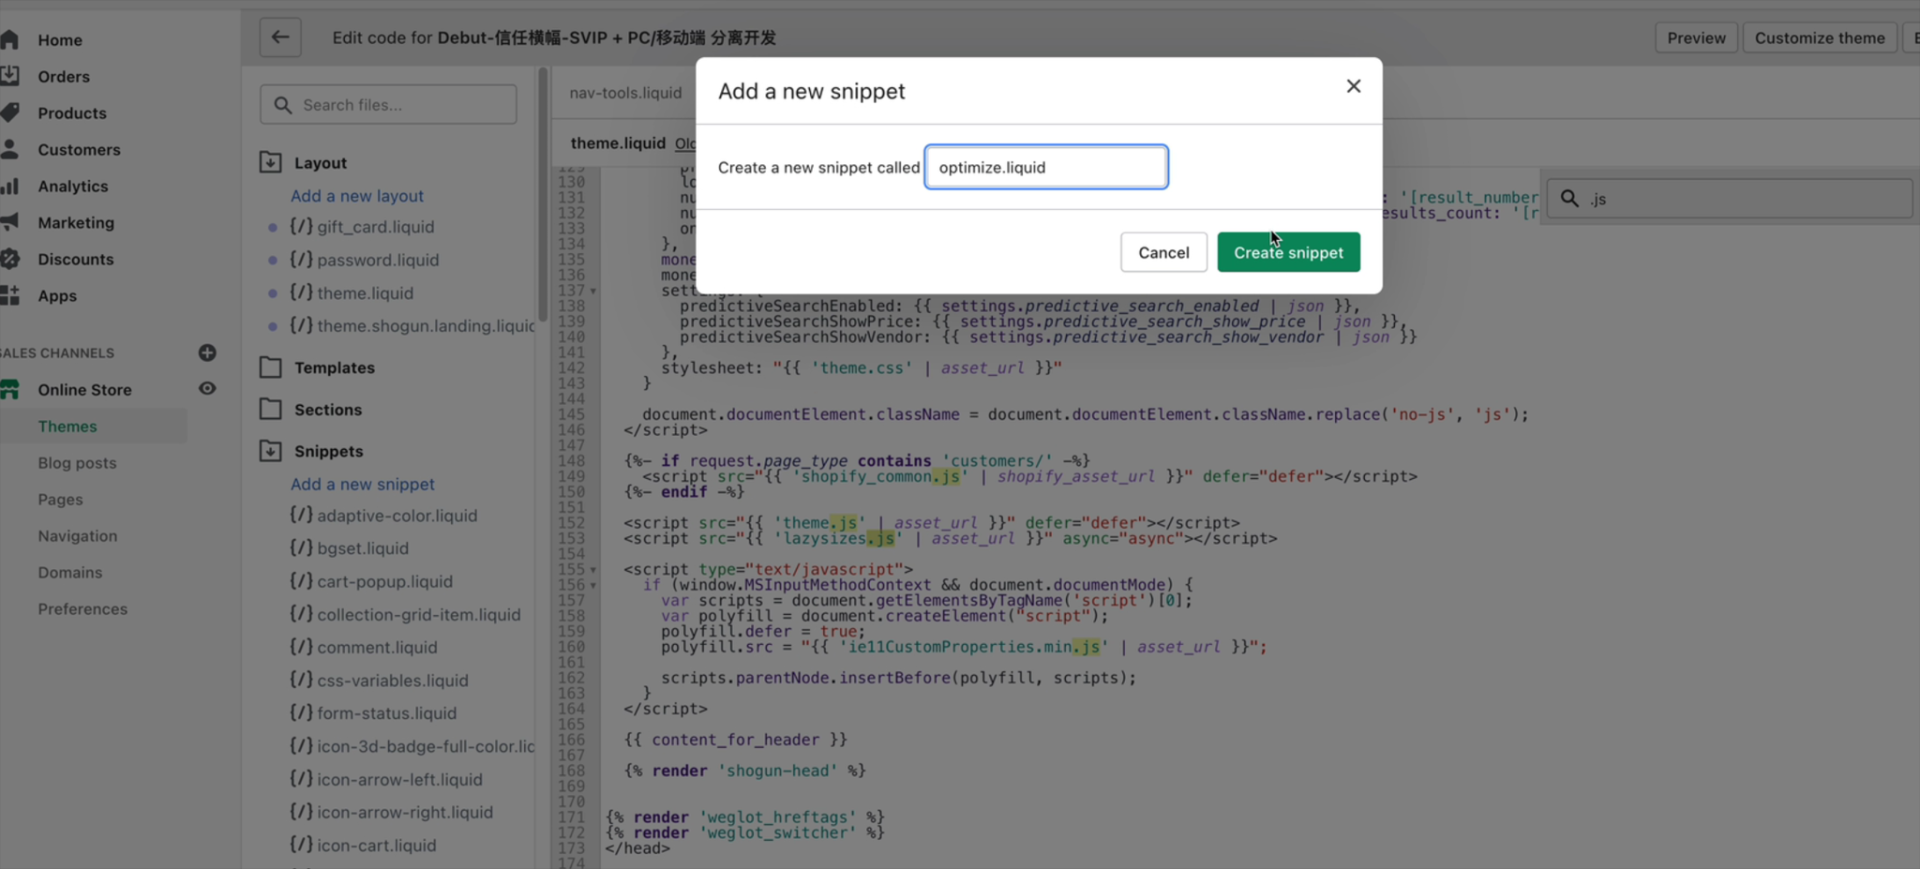Open the Home page
Viewport: 1920px width, 869px height.
60,40
